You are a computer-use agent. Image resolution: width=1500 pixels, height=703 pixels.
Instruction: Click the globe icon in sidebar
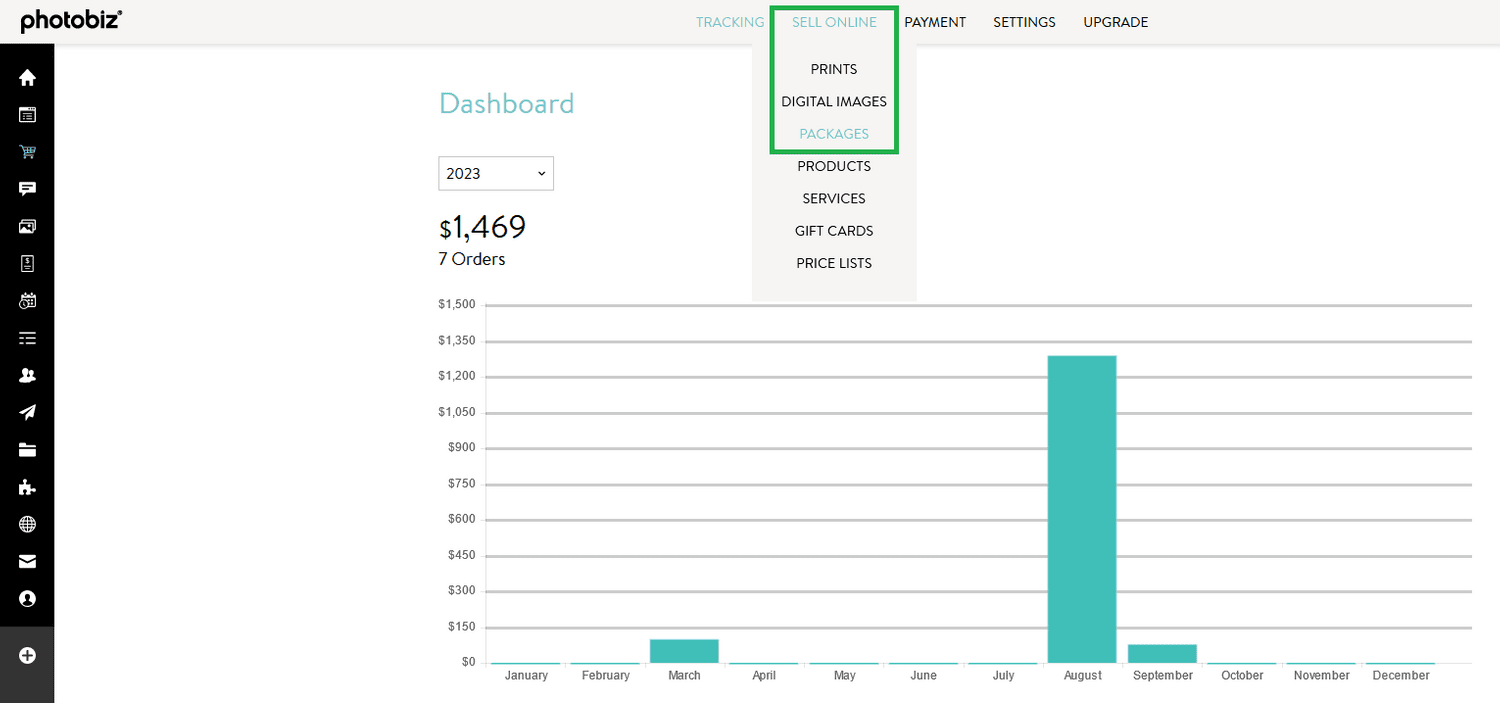pos(27,524)
